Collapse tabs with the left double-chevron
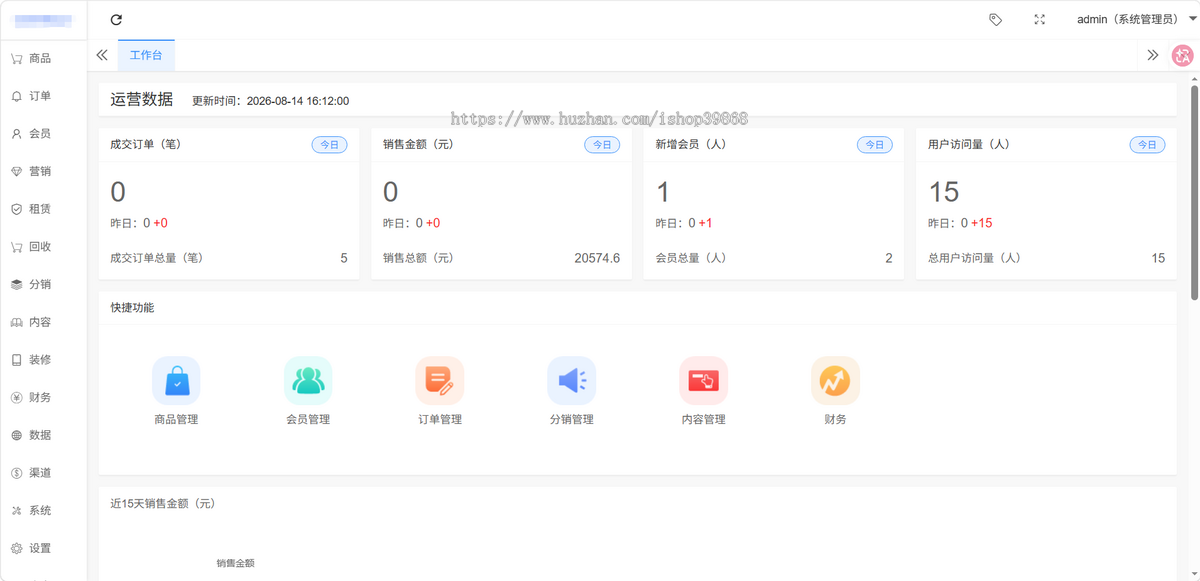 click(x=102, y=55)
